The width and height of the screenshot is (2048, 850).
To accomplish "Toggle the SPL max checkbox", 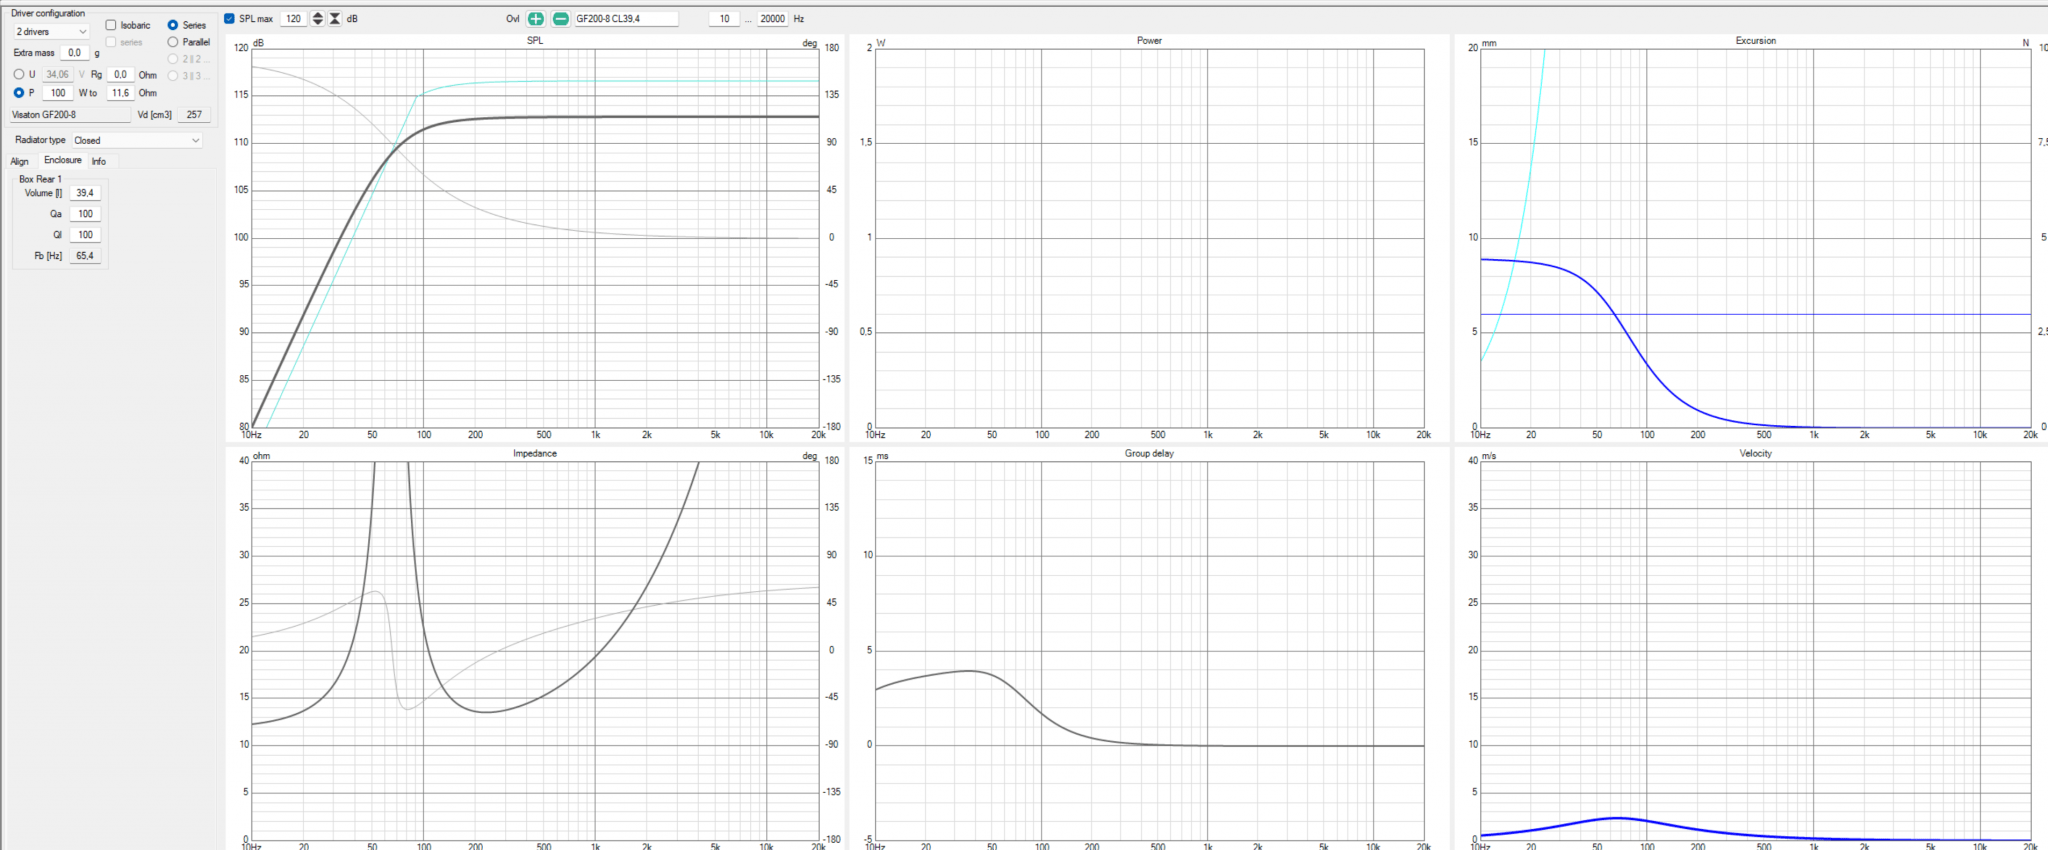I will pos(230,19).
